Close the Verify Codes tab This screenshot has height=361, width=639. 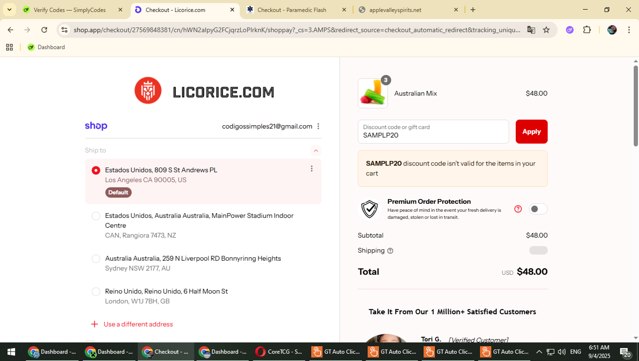[120, 10]
